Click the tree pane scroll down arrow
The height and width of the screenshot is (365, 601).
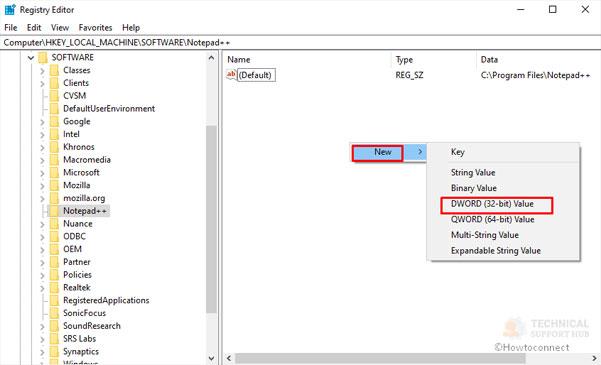pos(211,358)
